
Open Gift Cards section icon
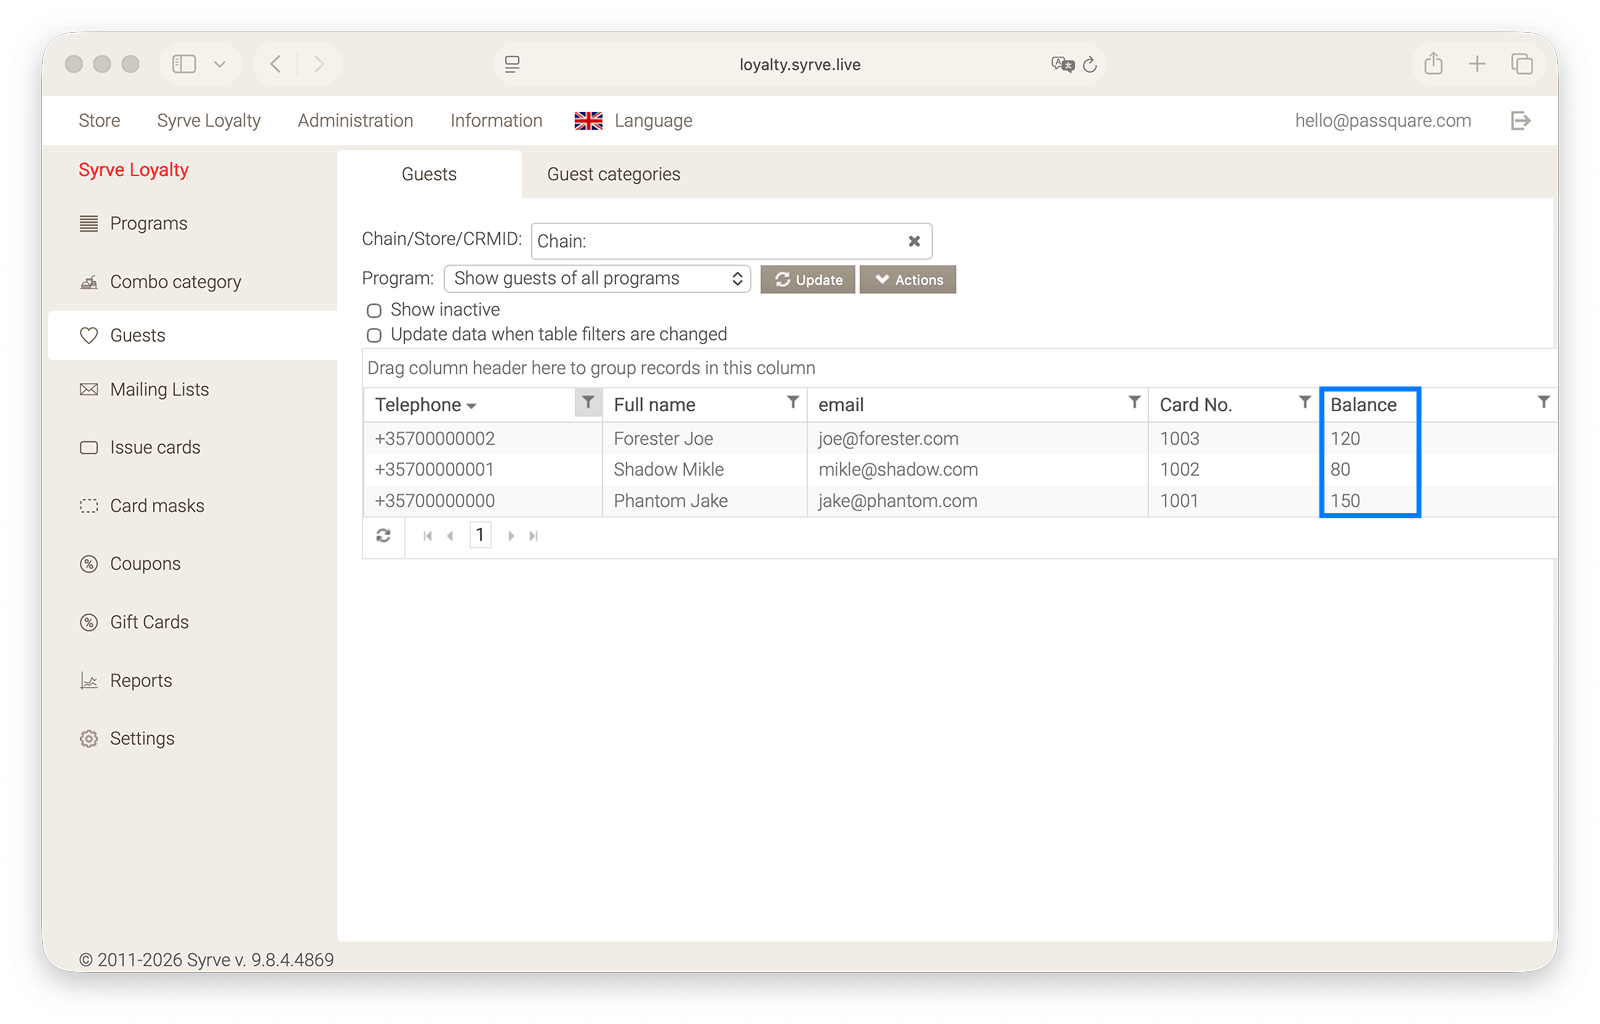tap(89, 622)
